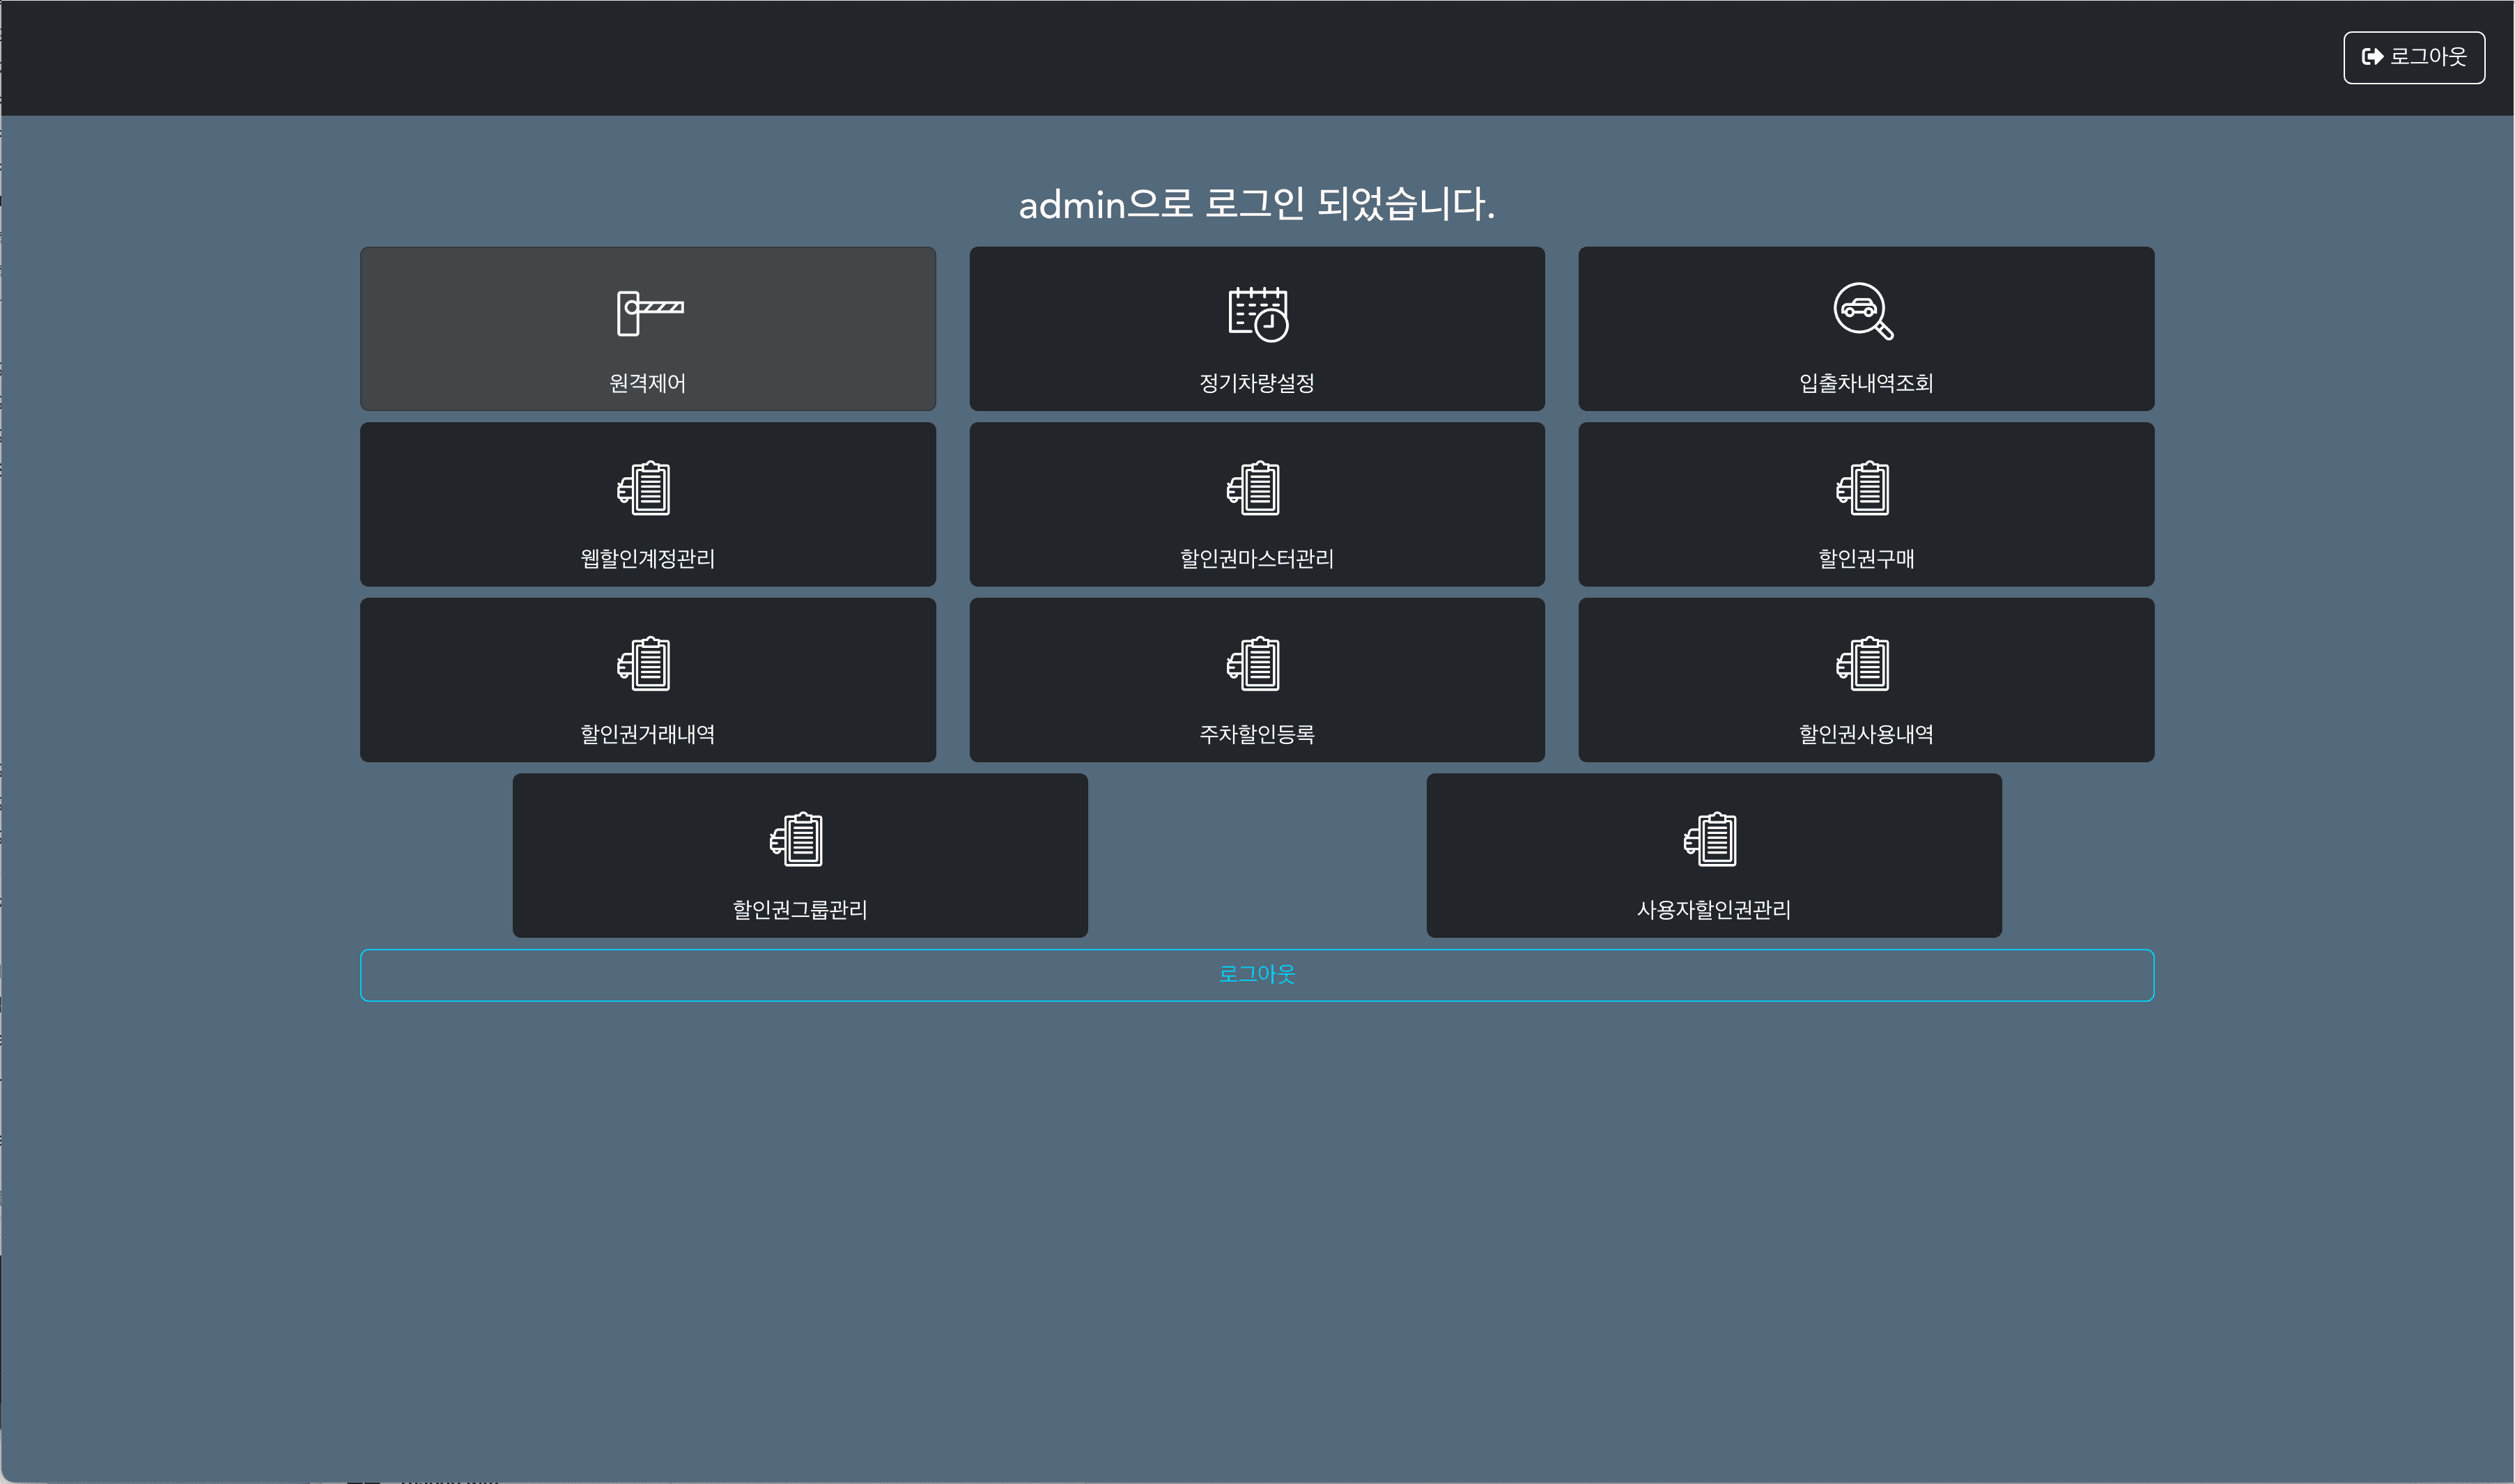Screen dimensions: 2515x1484
Task: Click the clipboard icon above 주차할인등록
Action: pos(1254,663)
